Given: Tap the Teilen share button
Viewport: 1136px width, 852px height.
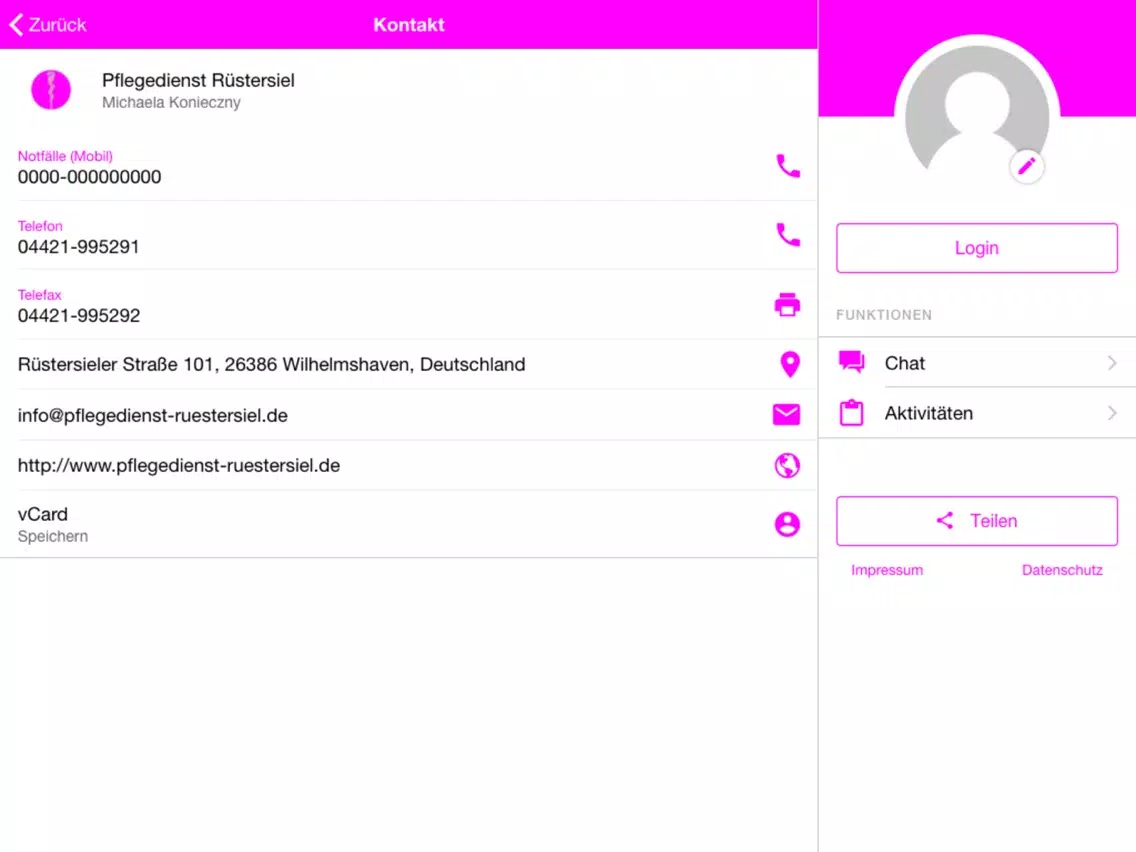Looking at the screenshot, I should pyautogui.click(x=977, y=521).
